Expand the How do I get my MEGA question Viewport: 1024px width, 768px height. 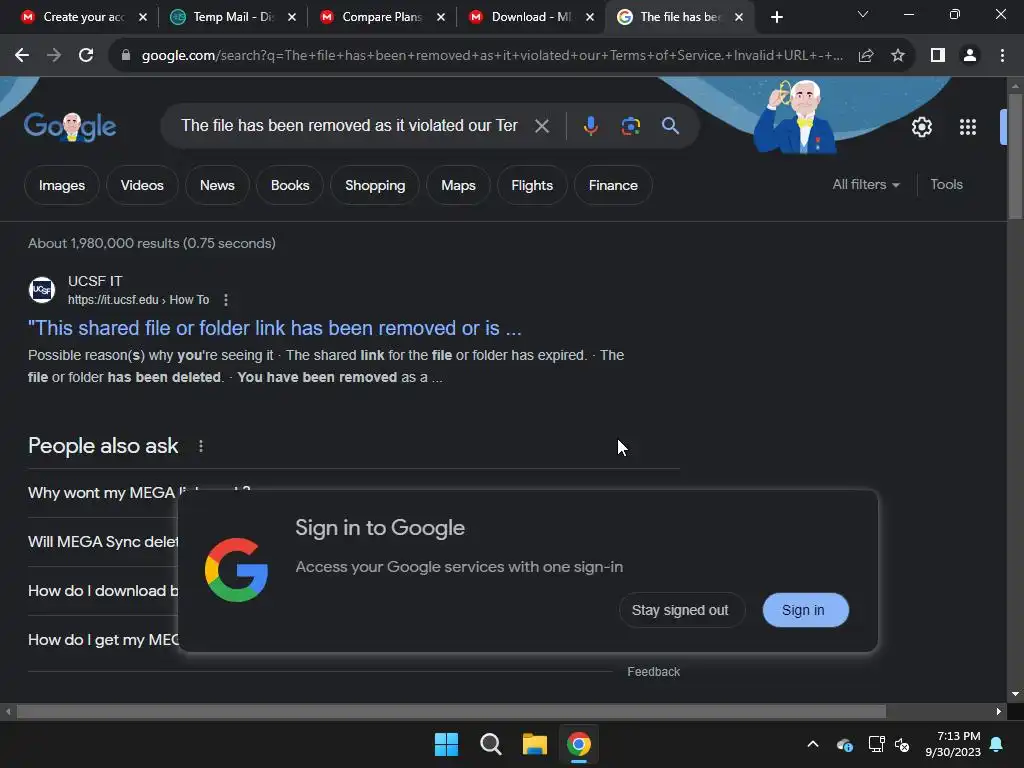(x=103, y=639)
